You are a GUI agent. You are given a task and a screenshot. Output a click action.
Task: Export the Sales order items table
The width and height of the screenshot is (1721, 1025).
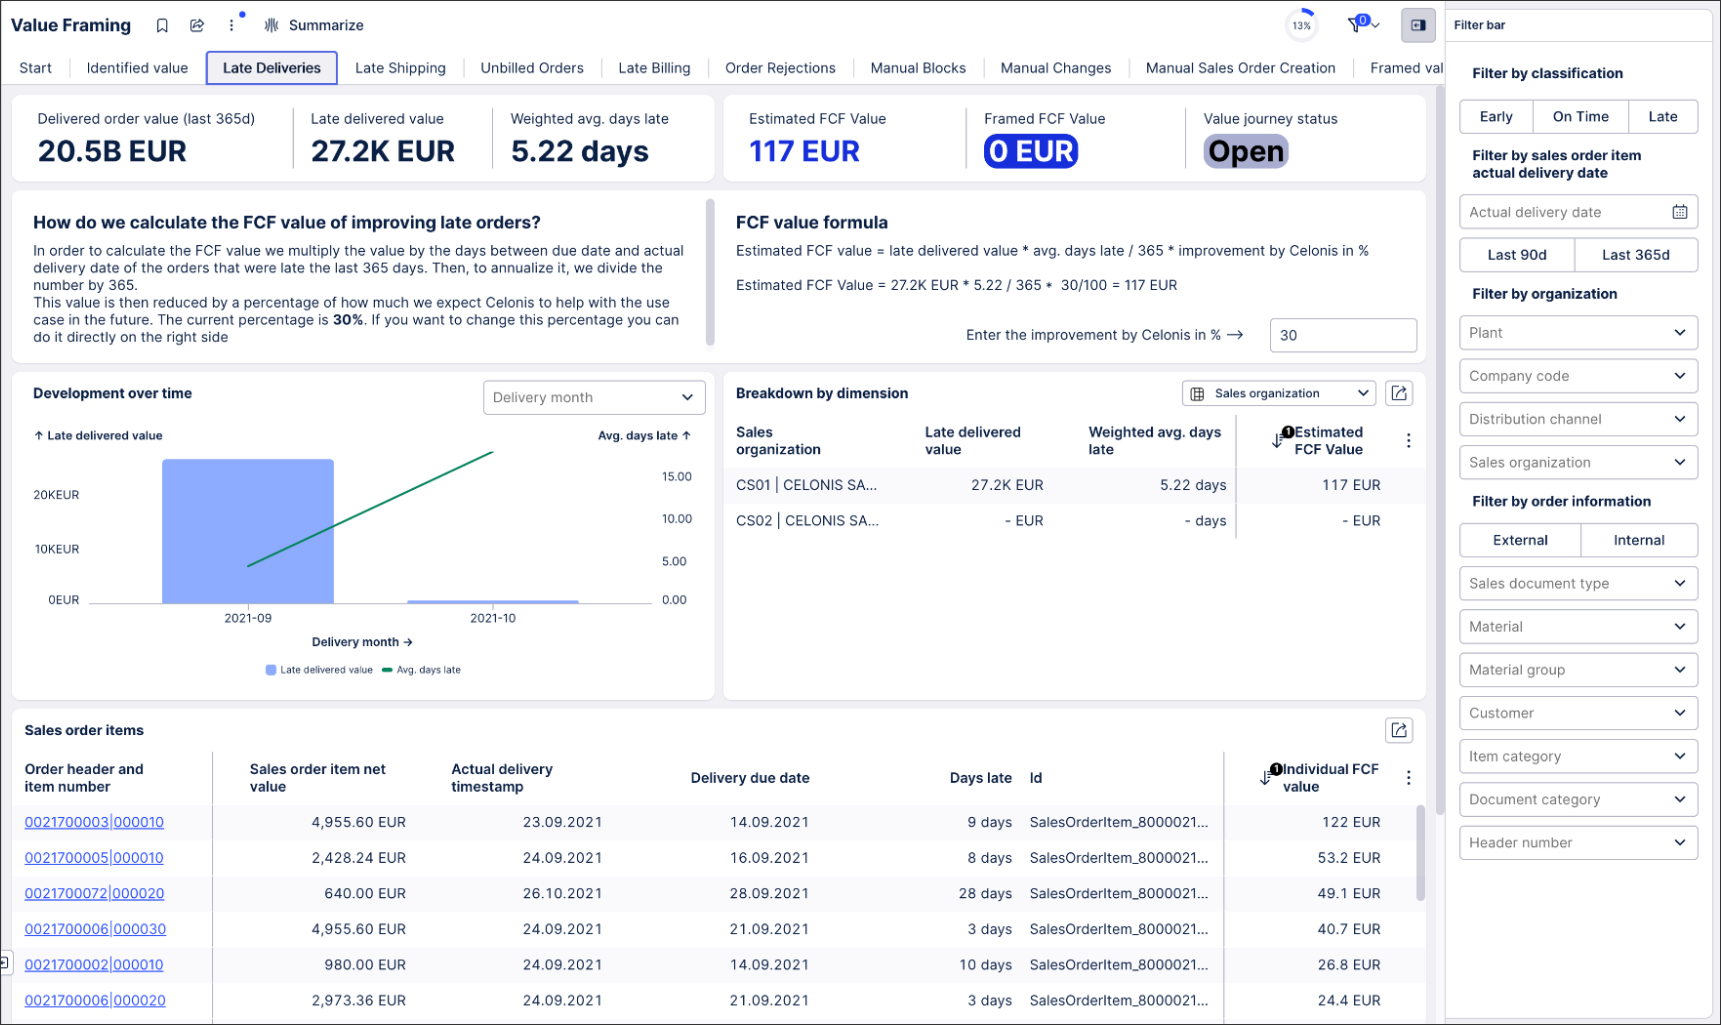pos(1399,730)
